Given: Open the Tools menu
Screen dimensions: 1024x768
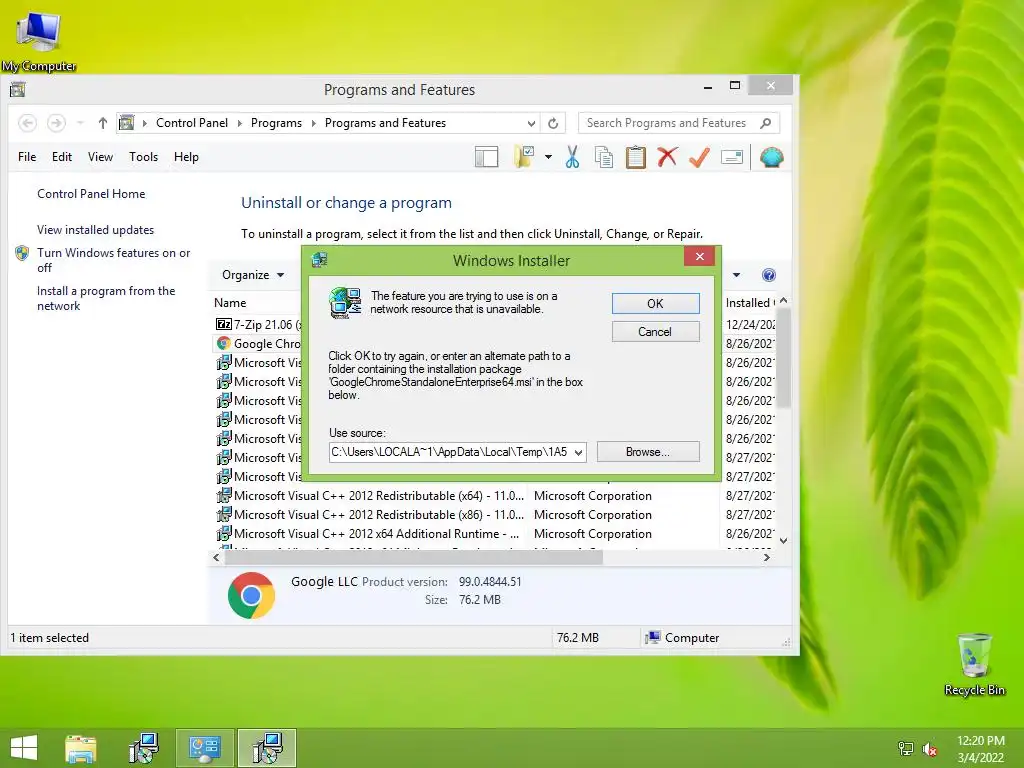Looking at the screenshot, I should pos(144,157).
